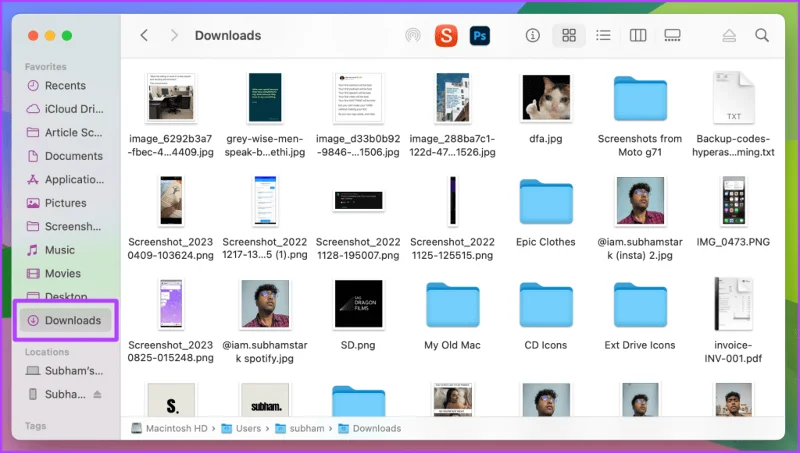Switch to column view
This screenshot has height=453, width=800.
638,35
